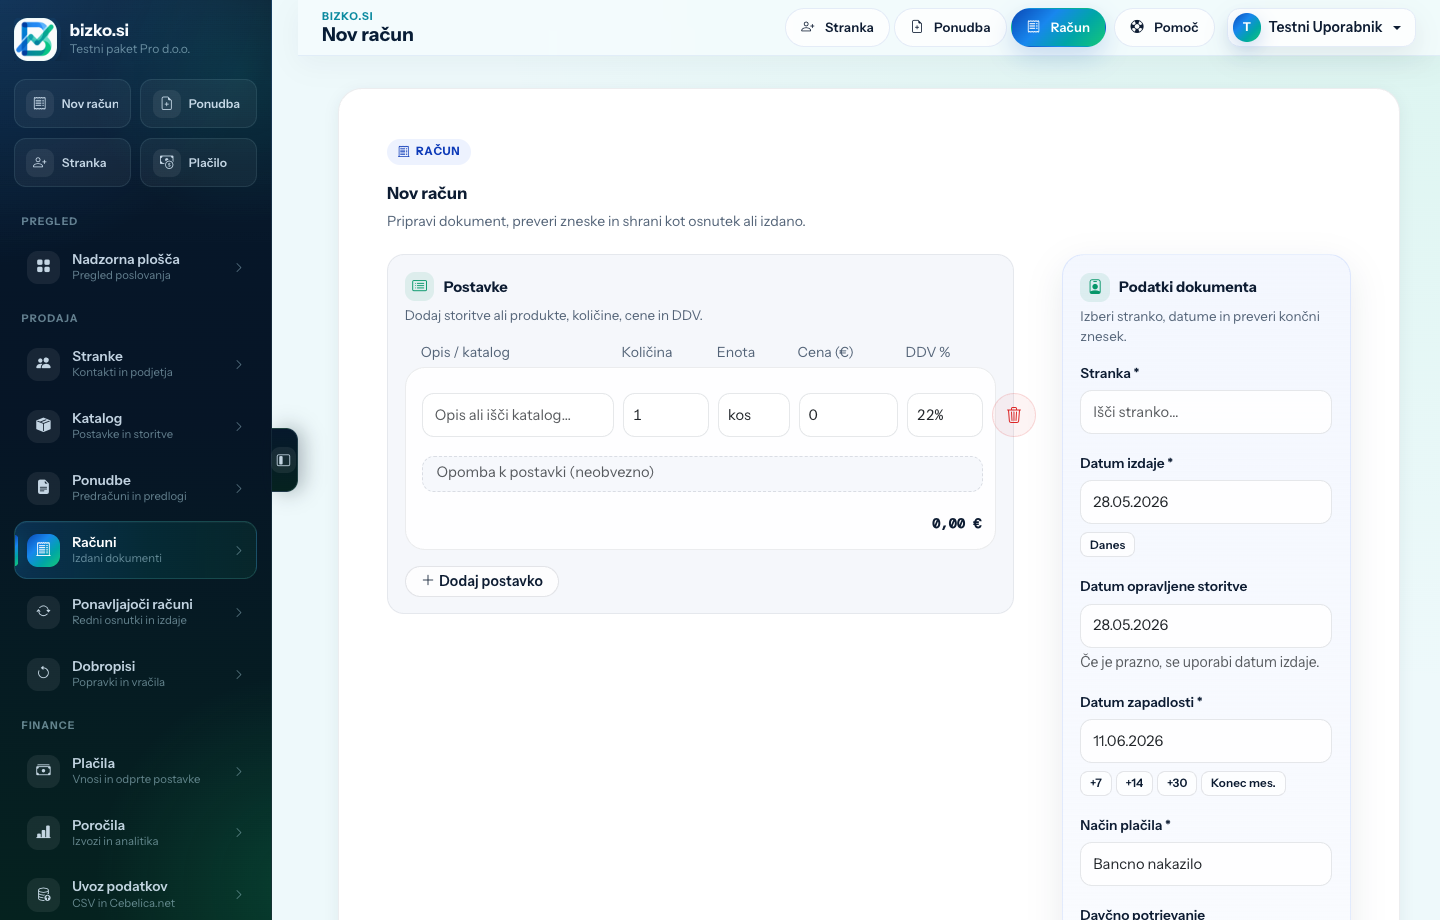Click the bizko.si logo icon
The image size is (1440, 920).
pyautogui.click(x=35, y=39)
